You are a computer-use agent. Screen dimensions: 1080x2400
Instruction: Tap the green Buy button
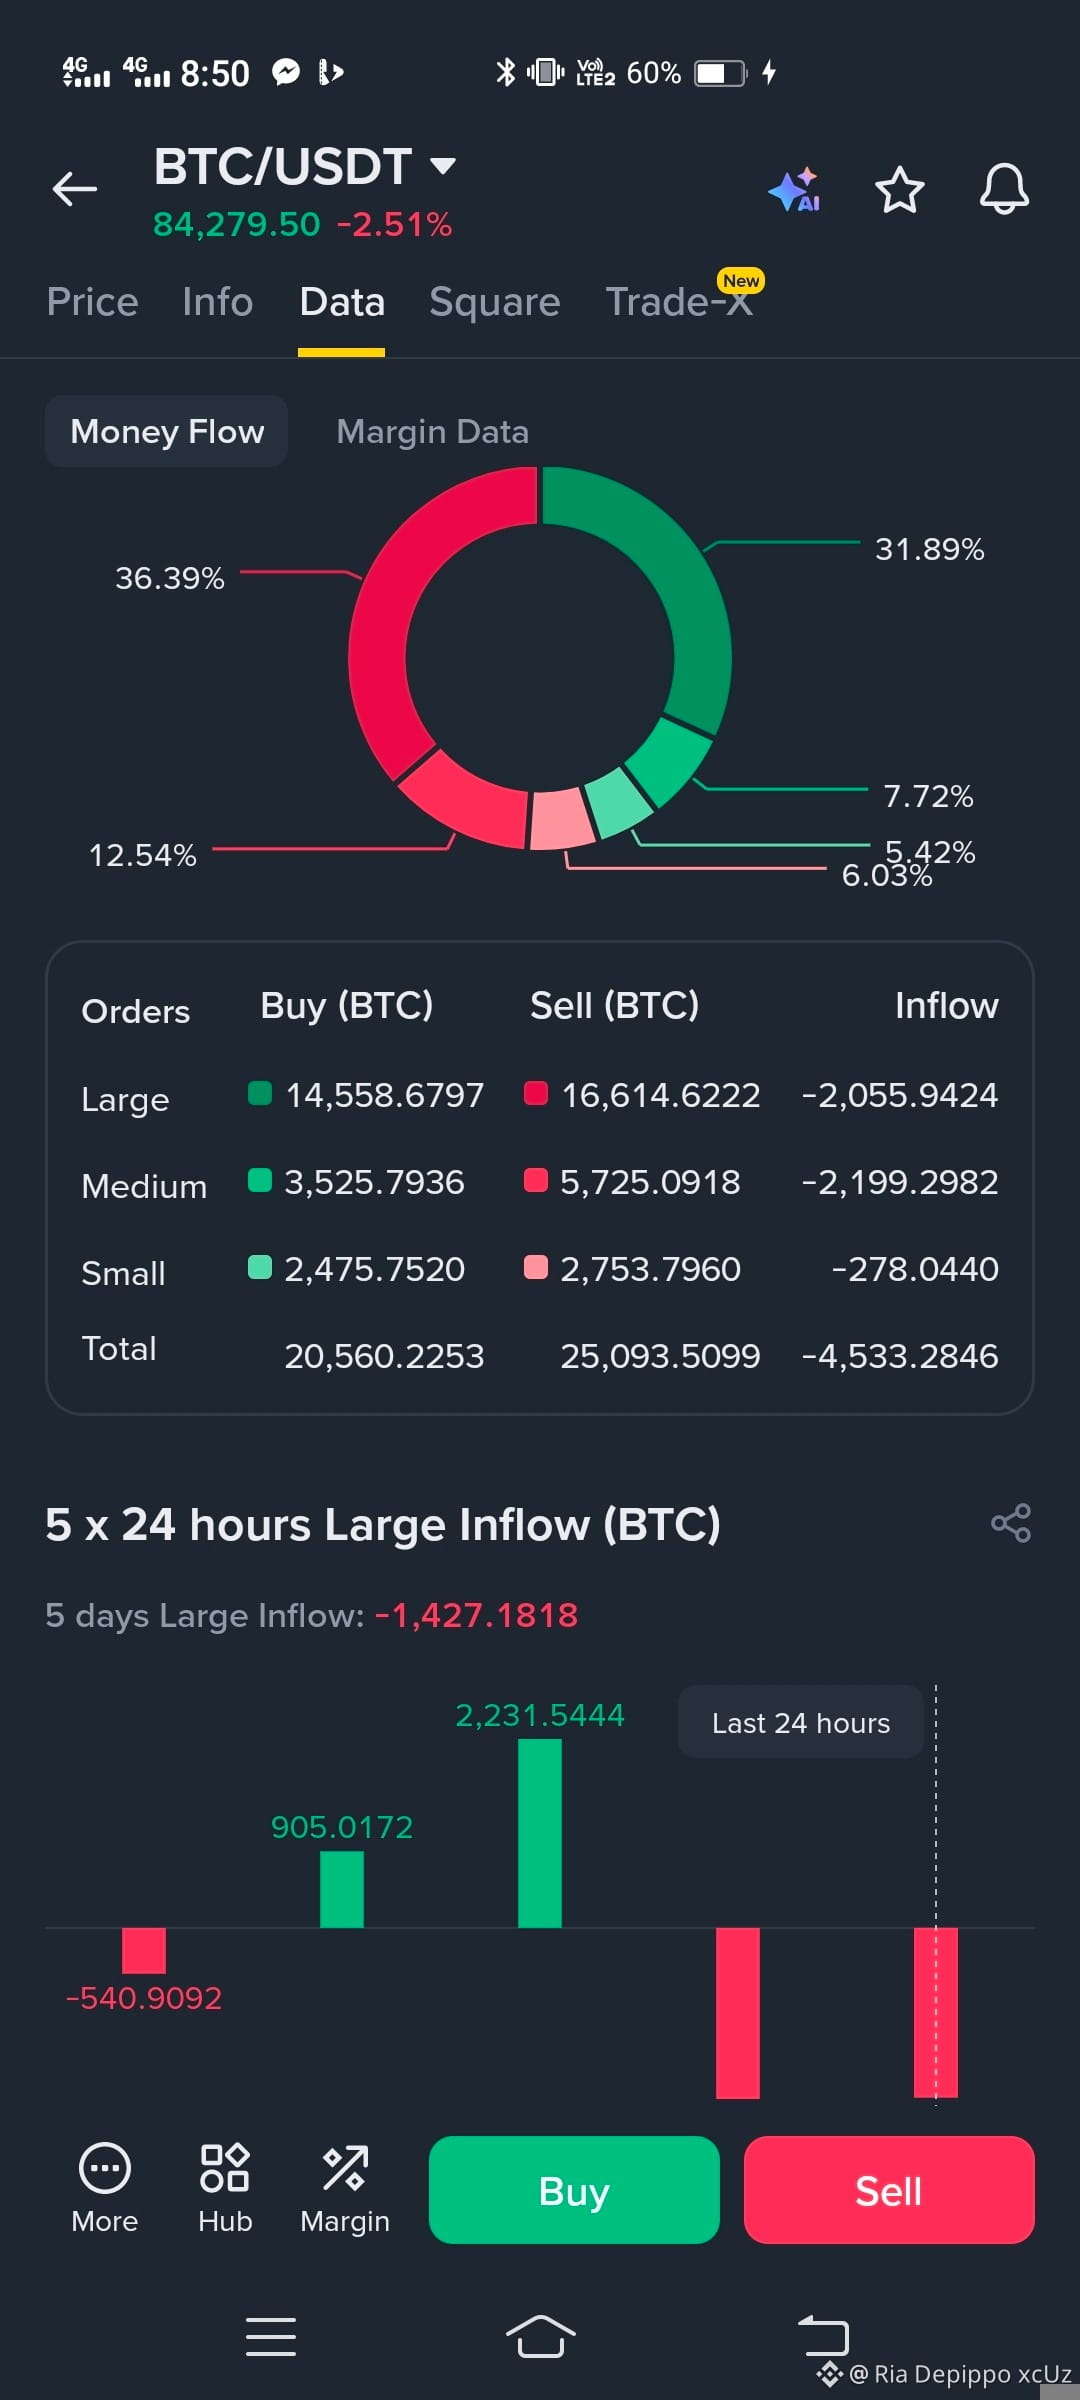(x=574, y=2190)
